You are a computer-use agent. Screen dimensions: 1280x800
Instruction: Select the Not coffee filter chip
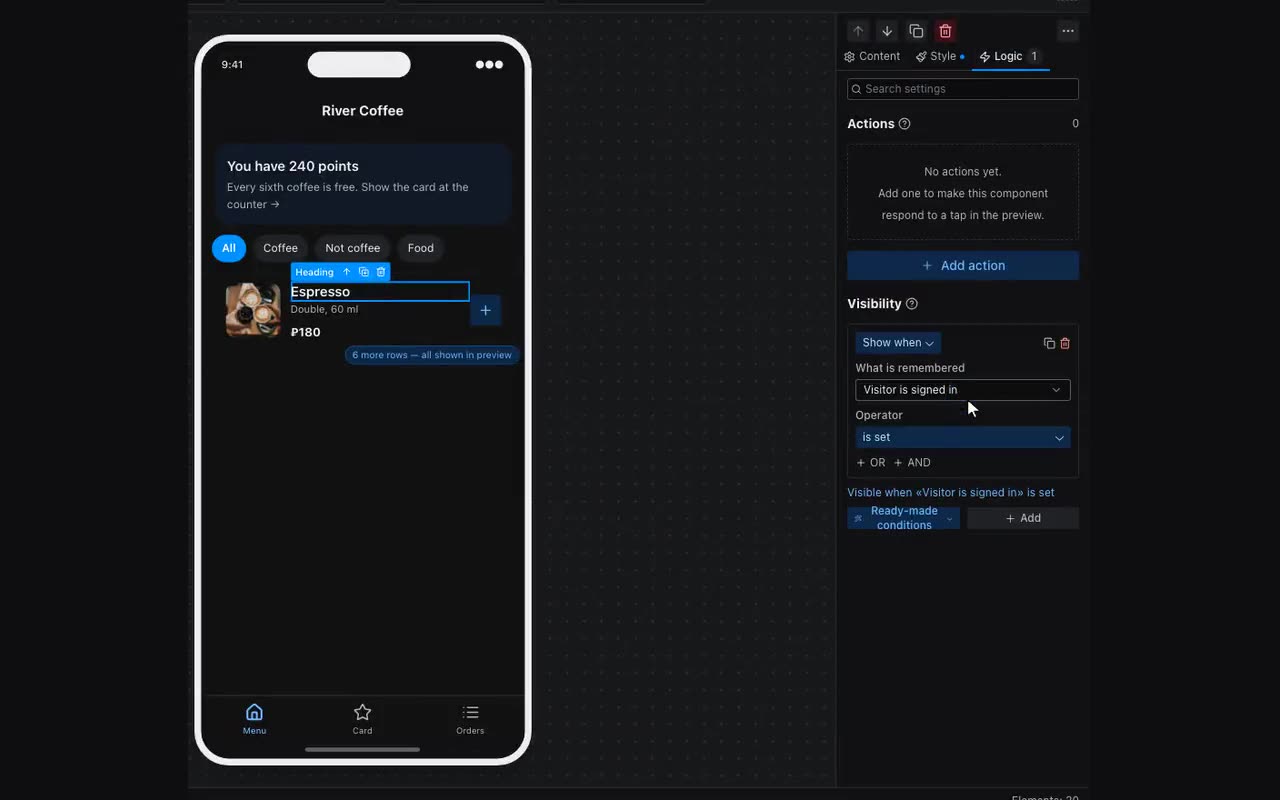pos(353,248)
